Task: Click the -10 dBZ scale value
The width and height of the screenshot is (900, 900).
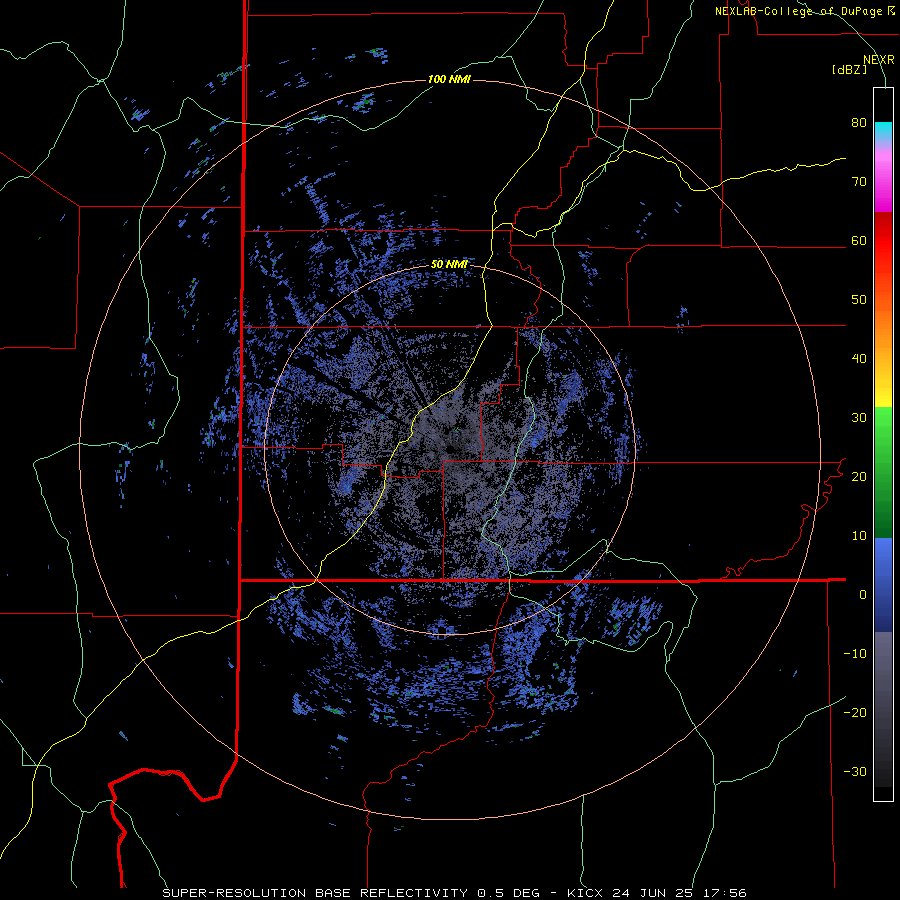Action: pos(855,653)
